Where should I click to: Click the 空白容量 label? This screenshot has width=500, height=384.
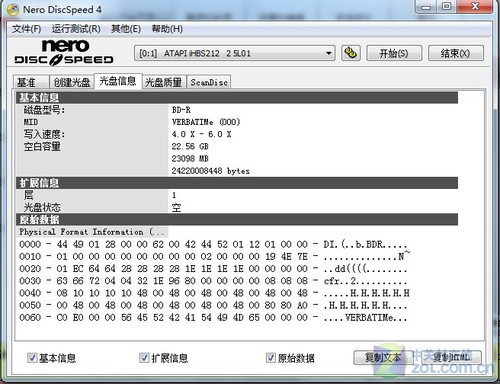(42, 146)
